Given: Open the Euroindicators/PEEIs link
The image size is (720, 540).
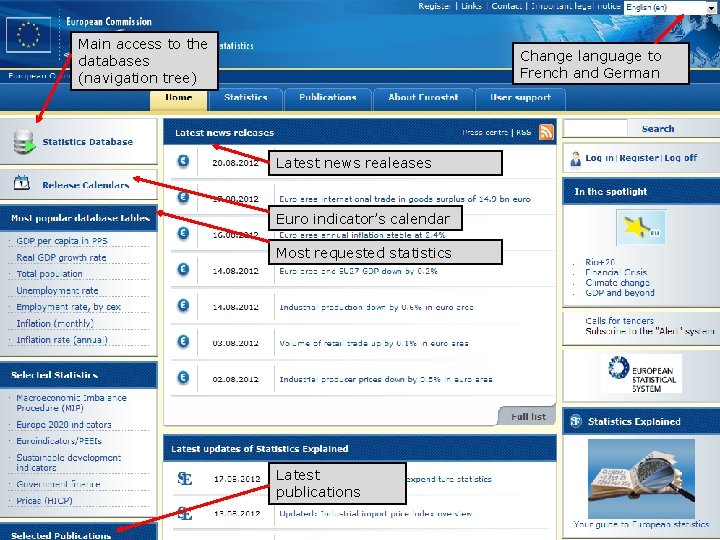Looking at the screenshot, I should tap(59, 441).
